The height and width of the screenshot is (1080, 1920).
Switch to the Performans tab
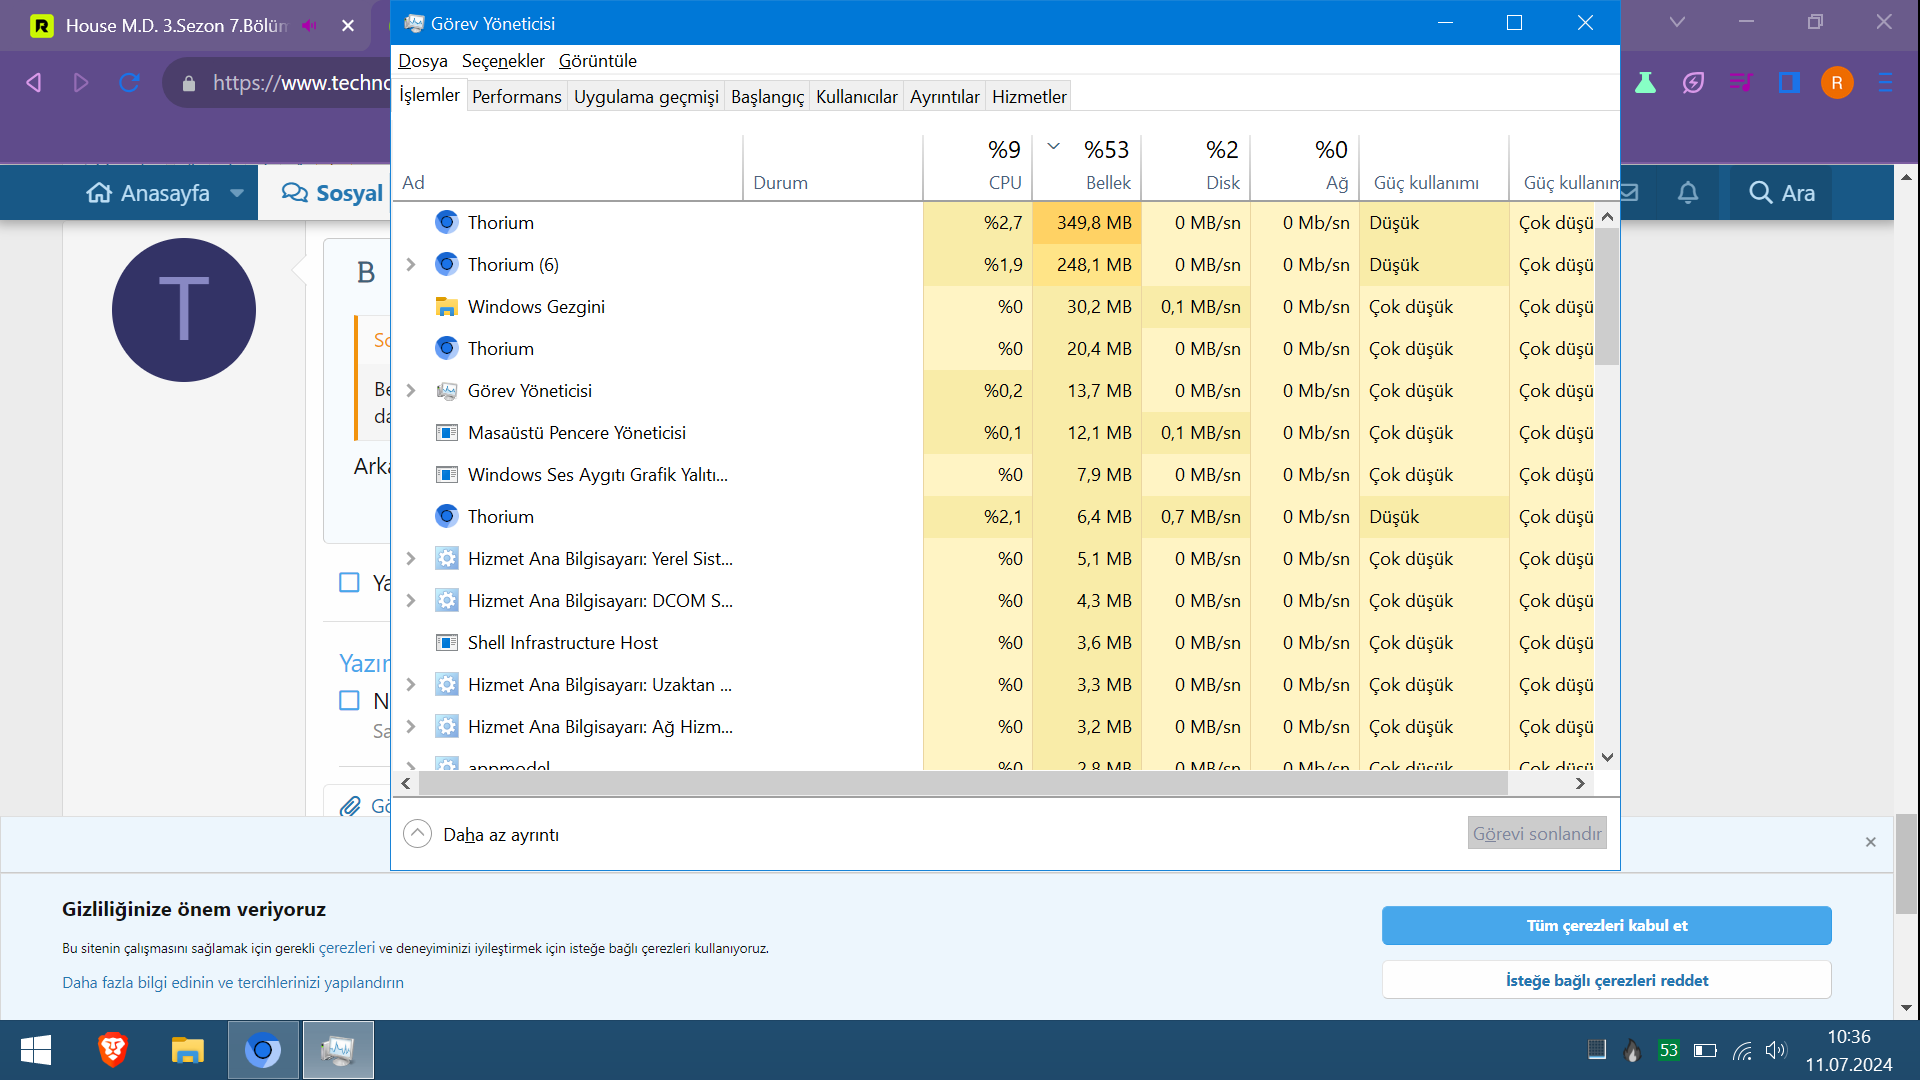[x=516, y=97]
